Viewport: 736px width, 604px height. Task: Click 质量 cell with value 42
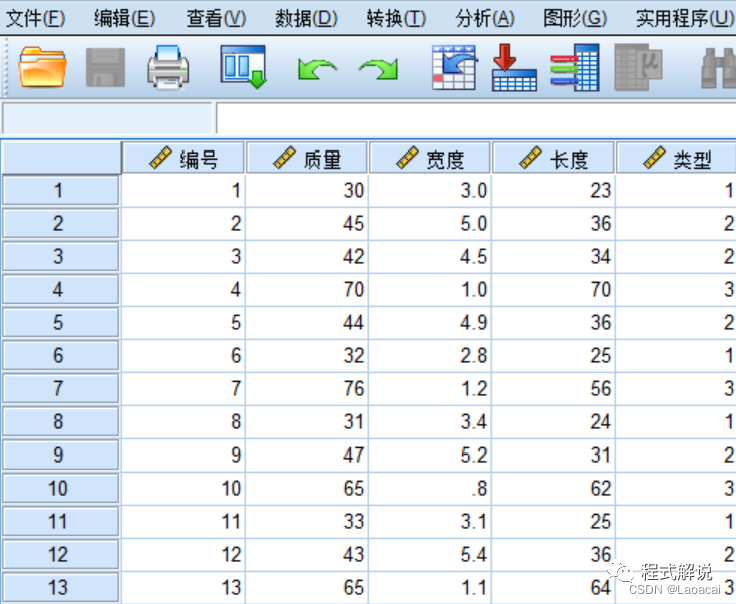pyautogui.click(x=307, y=257)
